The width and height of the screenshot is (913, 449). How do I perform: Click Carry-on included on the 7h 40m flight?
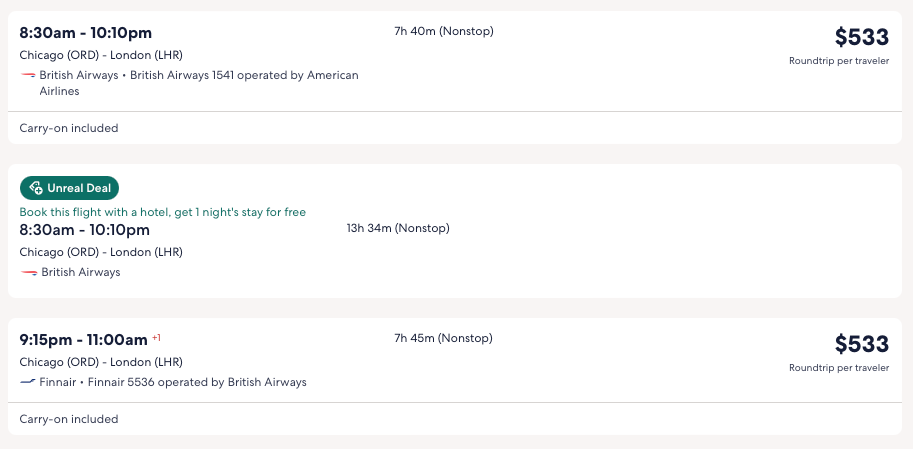tap(69, 128)
